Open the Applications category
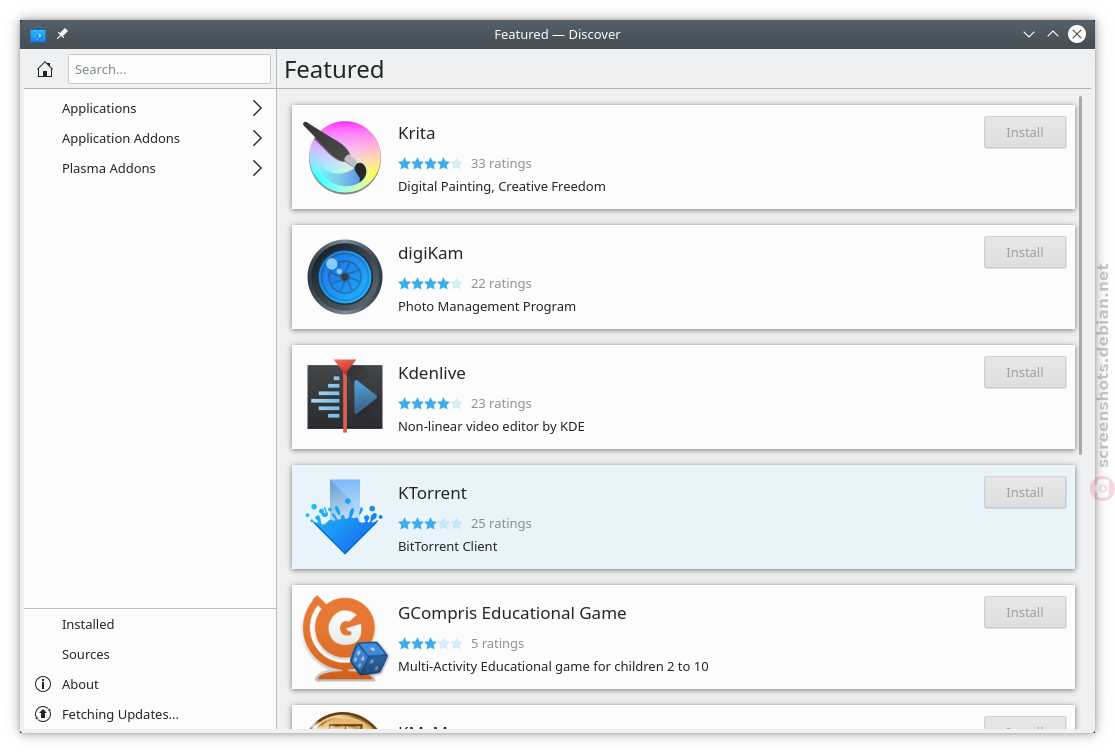 (x=150, y=108)
